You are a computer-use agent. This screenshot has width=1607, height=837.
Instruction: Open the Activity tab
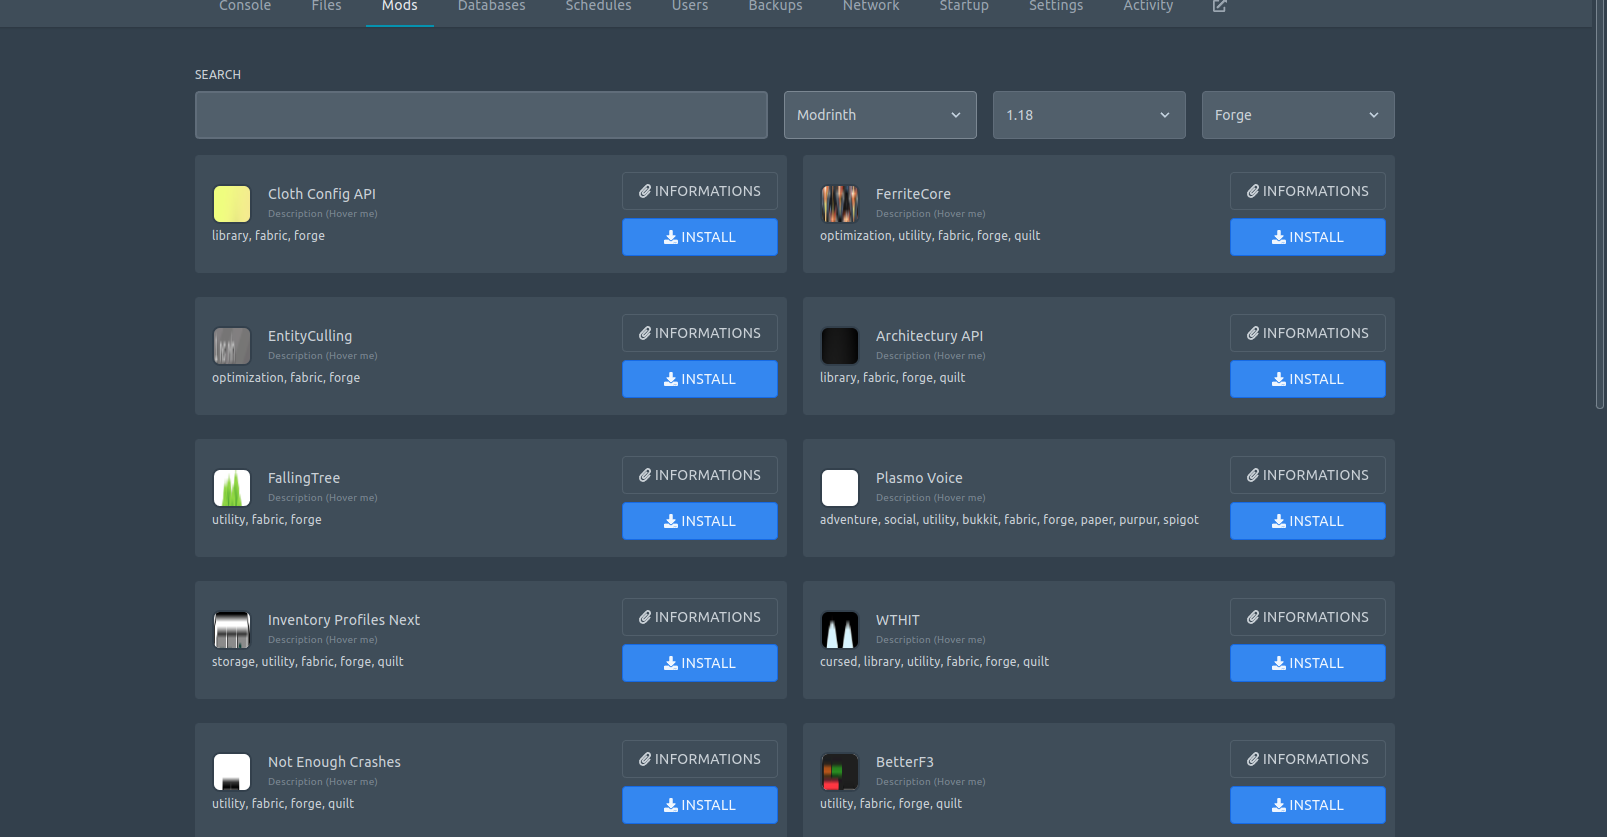pos(1148,7)
